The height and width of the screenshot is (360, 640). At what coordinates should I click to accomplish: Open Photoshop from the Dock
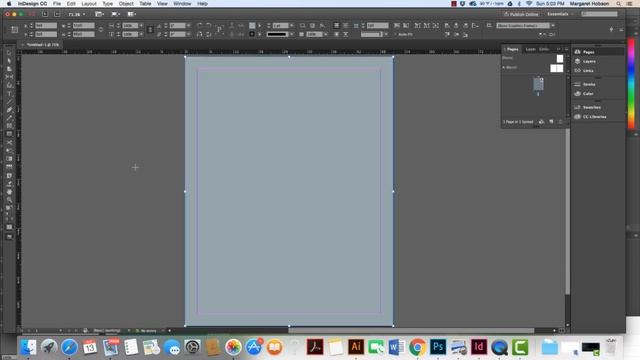point(438,347)
